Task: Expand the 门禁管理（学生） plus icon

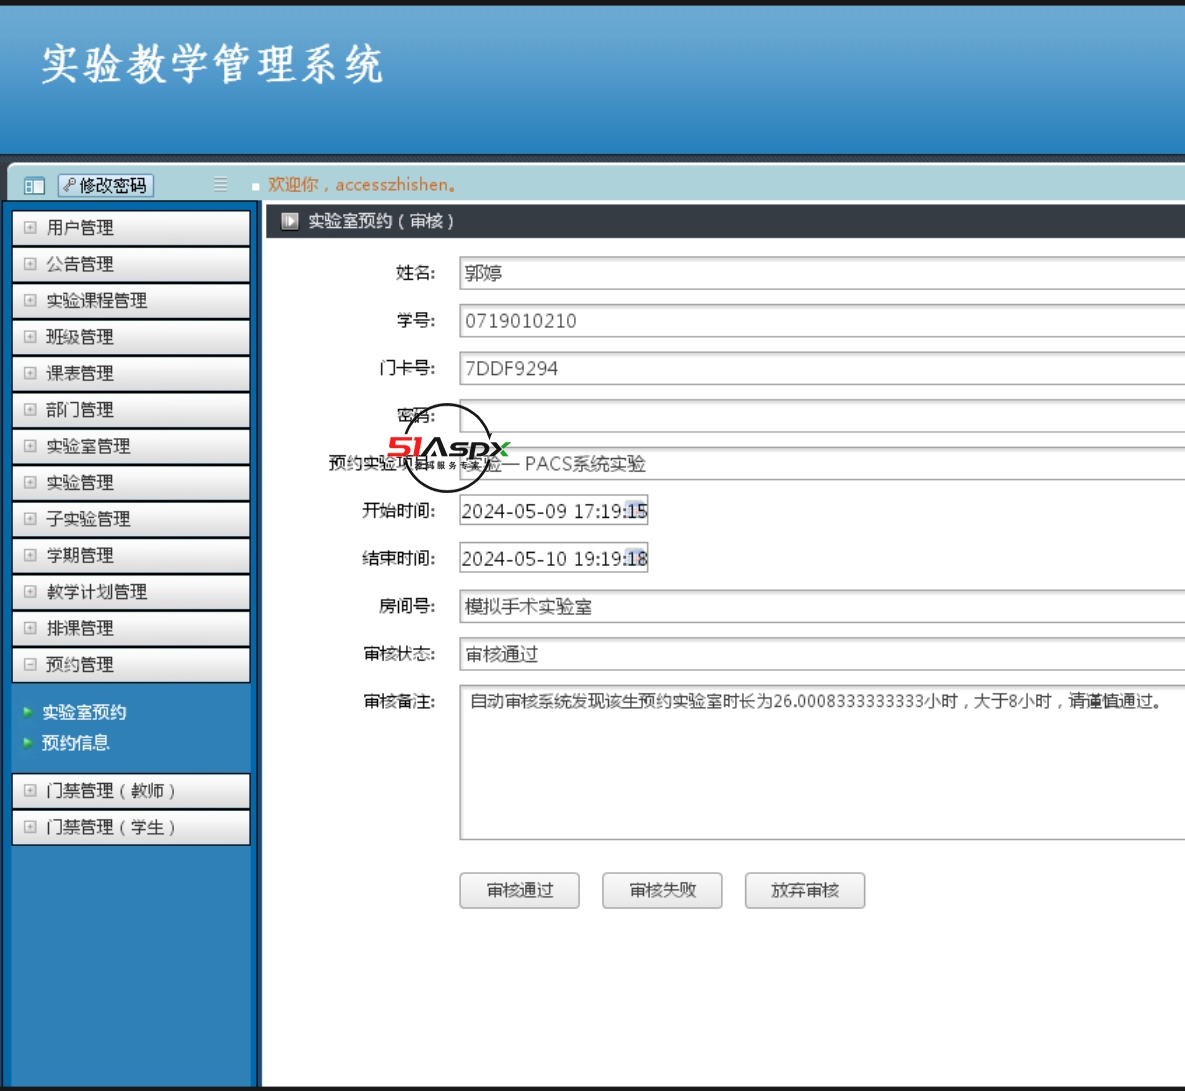Action: [30, 827]
